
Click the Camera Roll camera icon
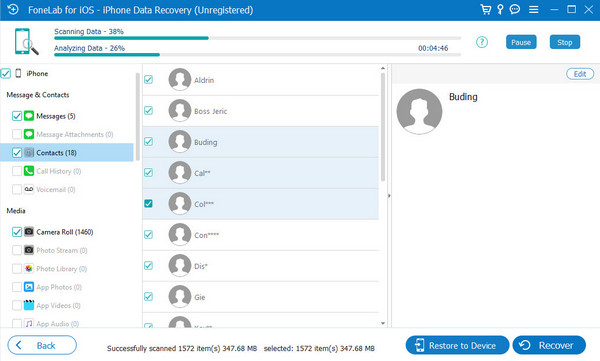(x=29, y=232)
